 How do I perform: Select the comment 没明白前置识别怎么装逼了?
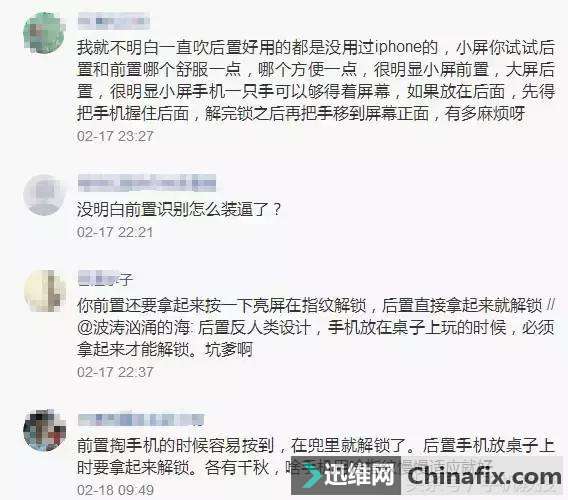[x=179, y=209]
